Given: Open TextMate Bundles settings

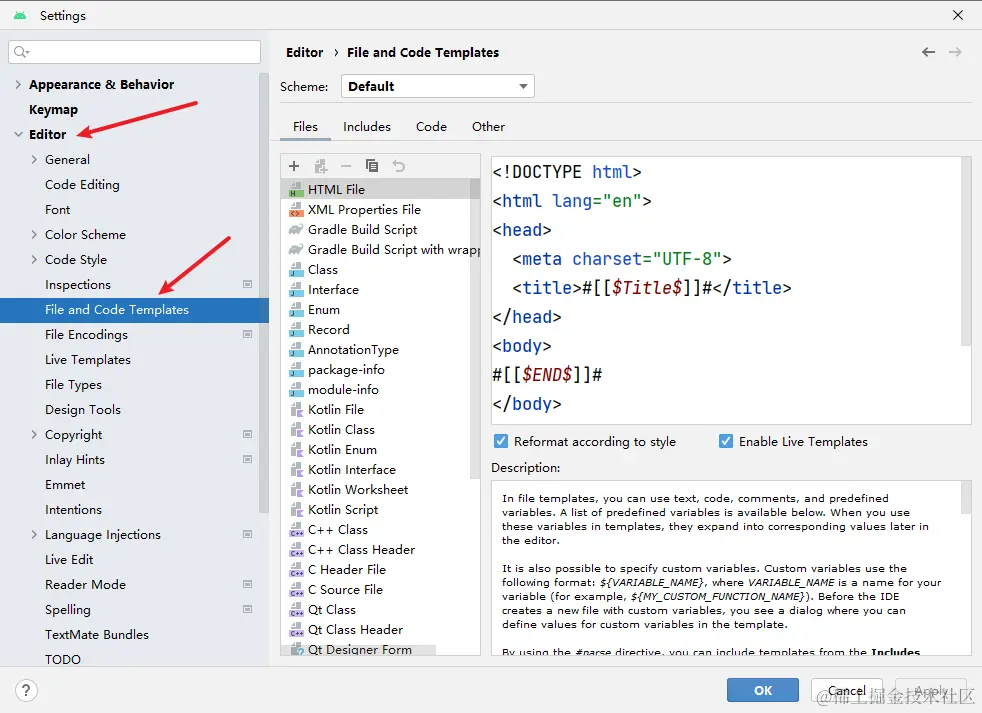Looking at the screenshot, I should (97, 635).
